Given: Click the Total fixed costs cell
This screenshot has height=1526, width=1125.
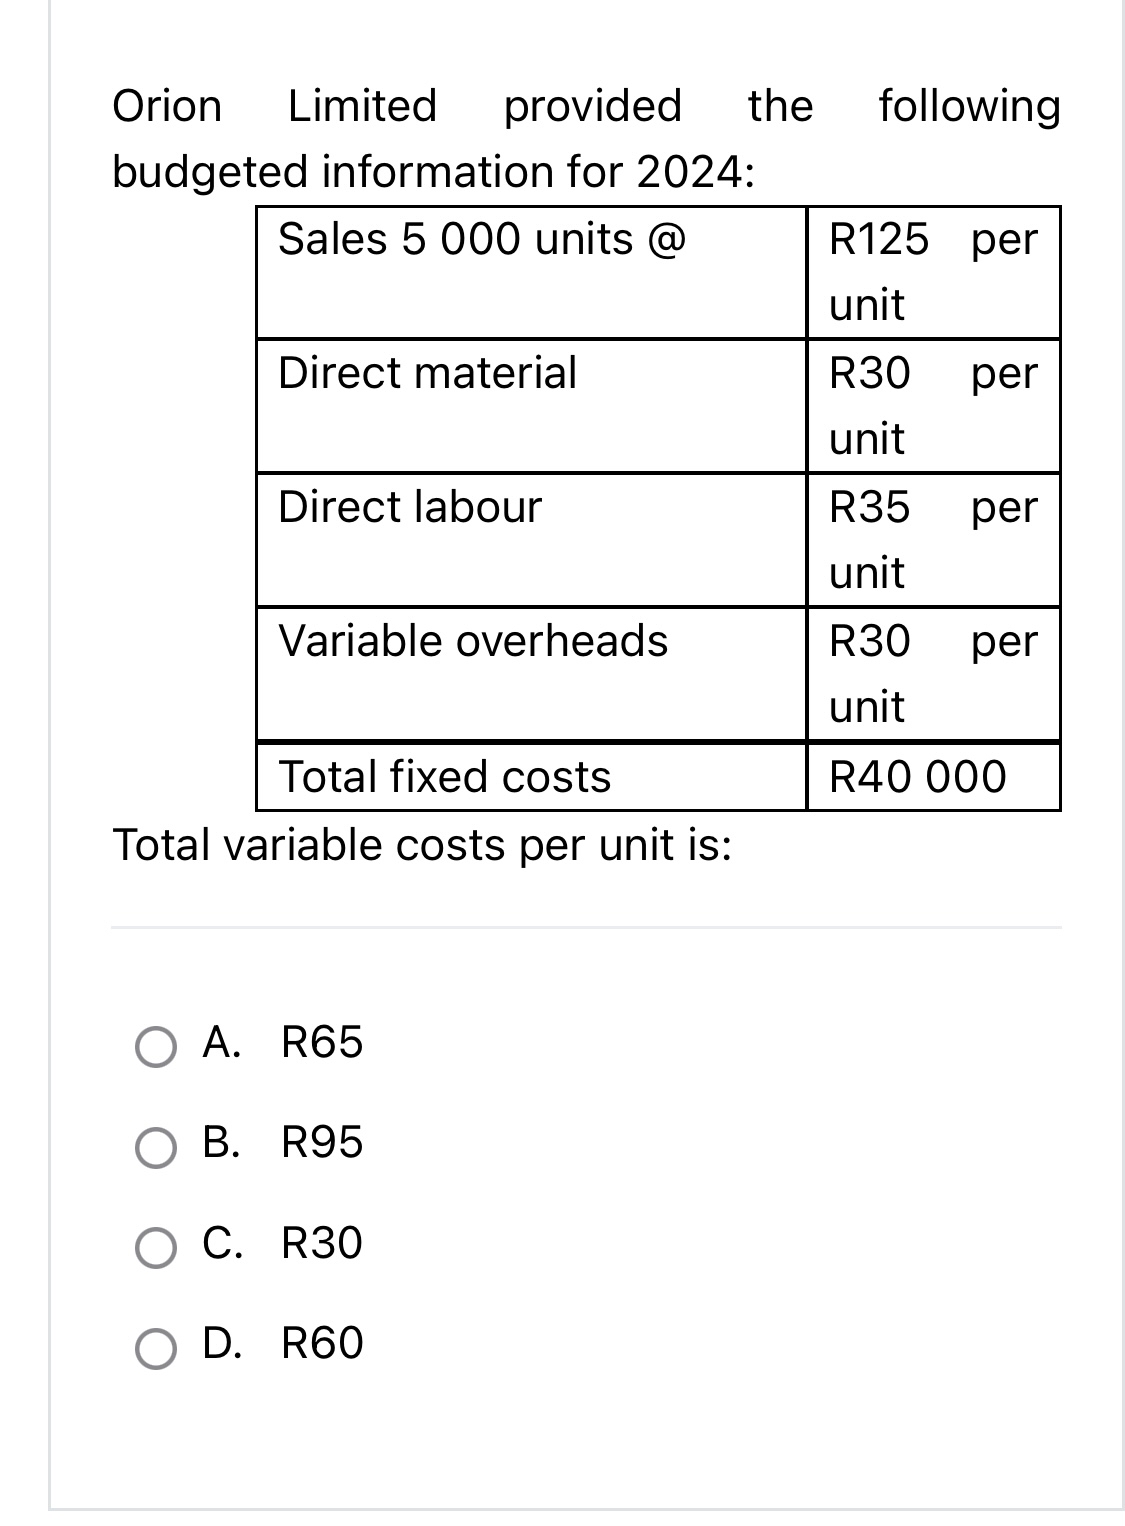Looking at the screenshot, I should (x=445, y=777).
